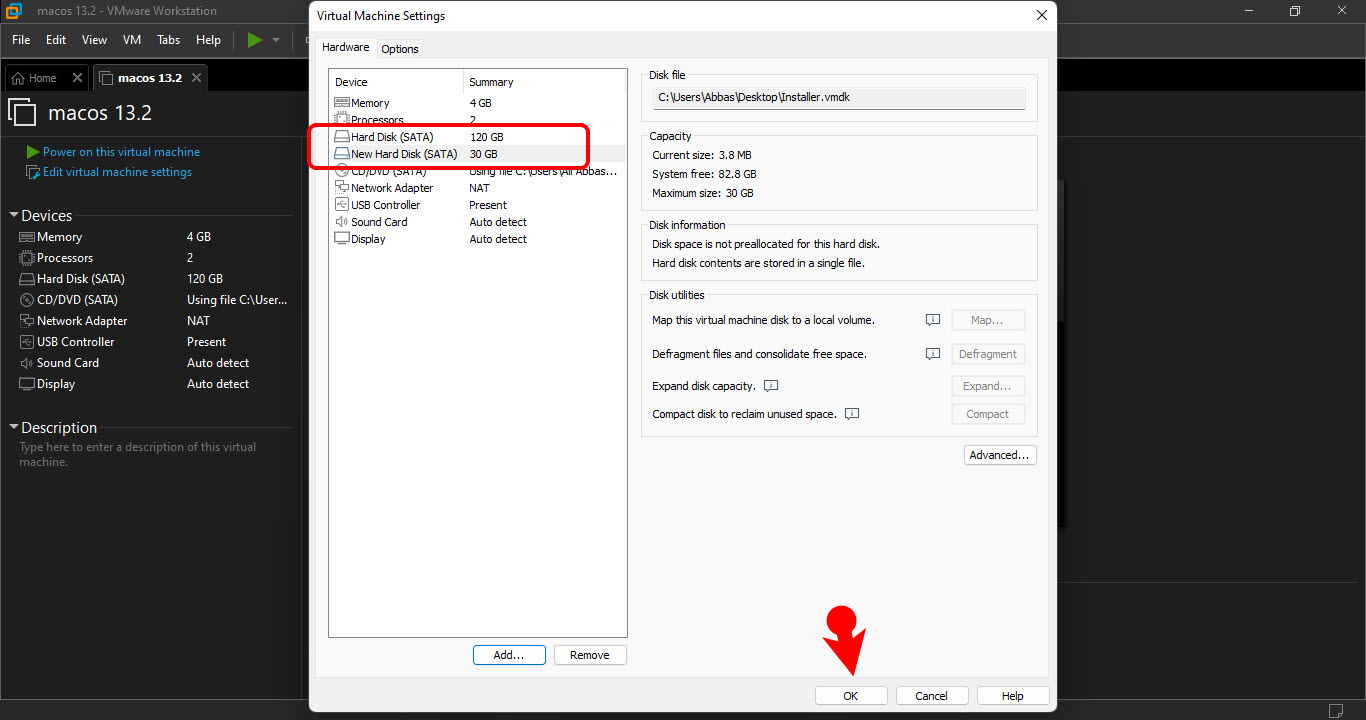Open the Help menu in the menu bar
The width and height of the screenshot is (1366, 720).
coord(208,40)
